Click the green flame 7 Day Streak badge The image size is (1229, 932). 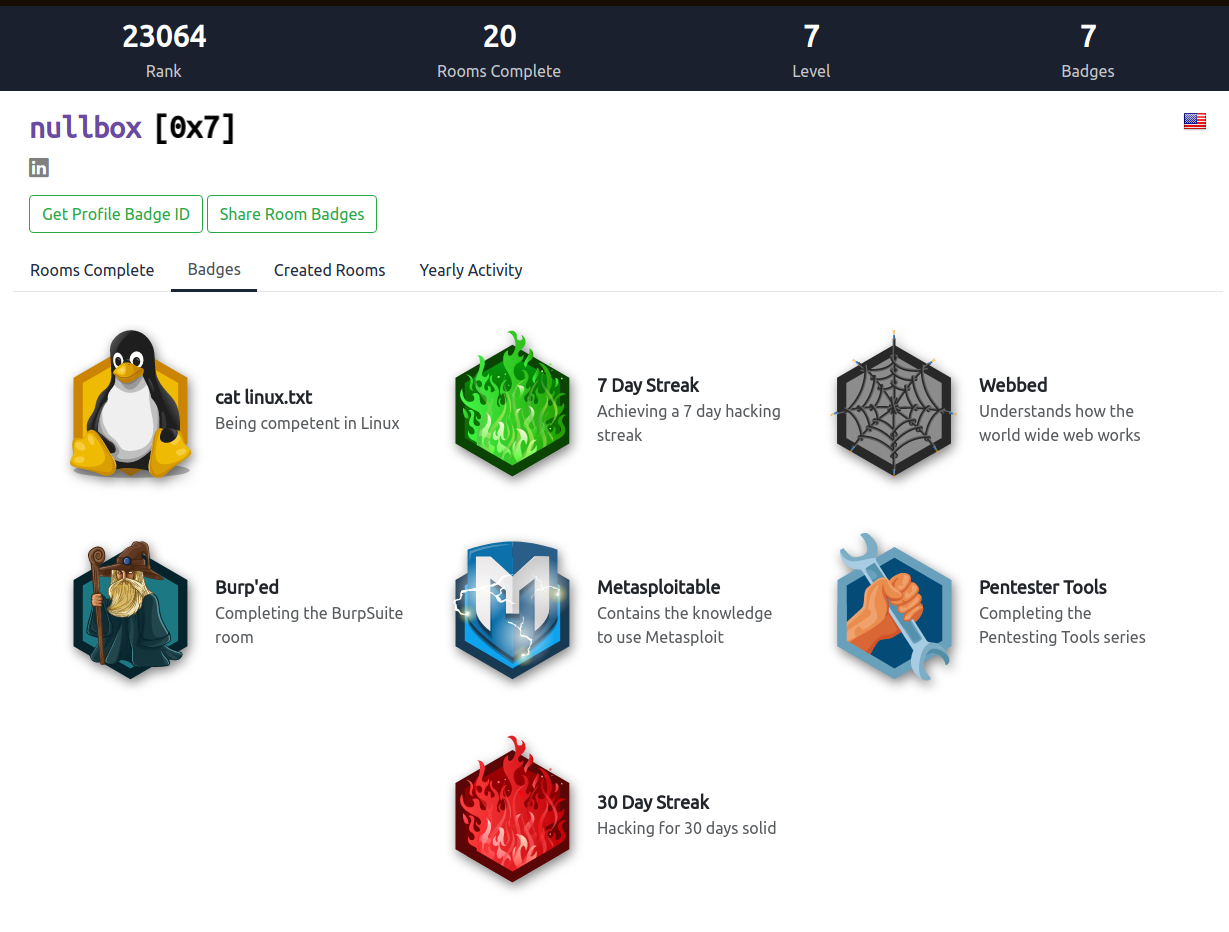[x=513, y=404]
